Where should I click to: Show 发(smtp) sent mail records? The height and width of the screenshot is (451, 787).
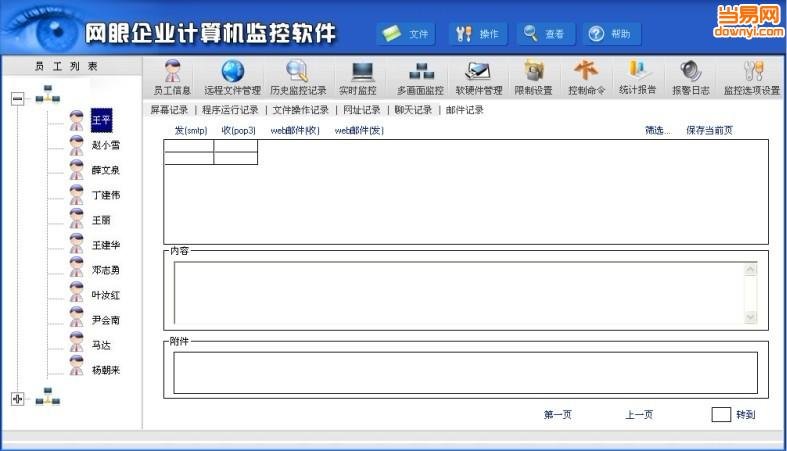pos(191,130)
